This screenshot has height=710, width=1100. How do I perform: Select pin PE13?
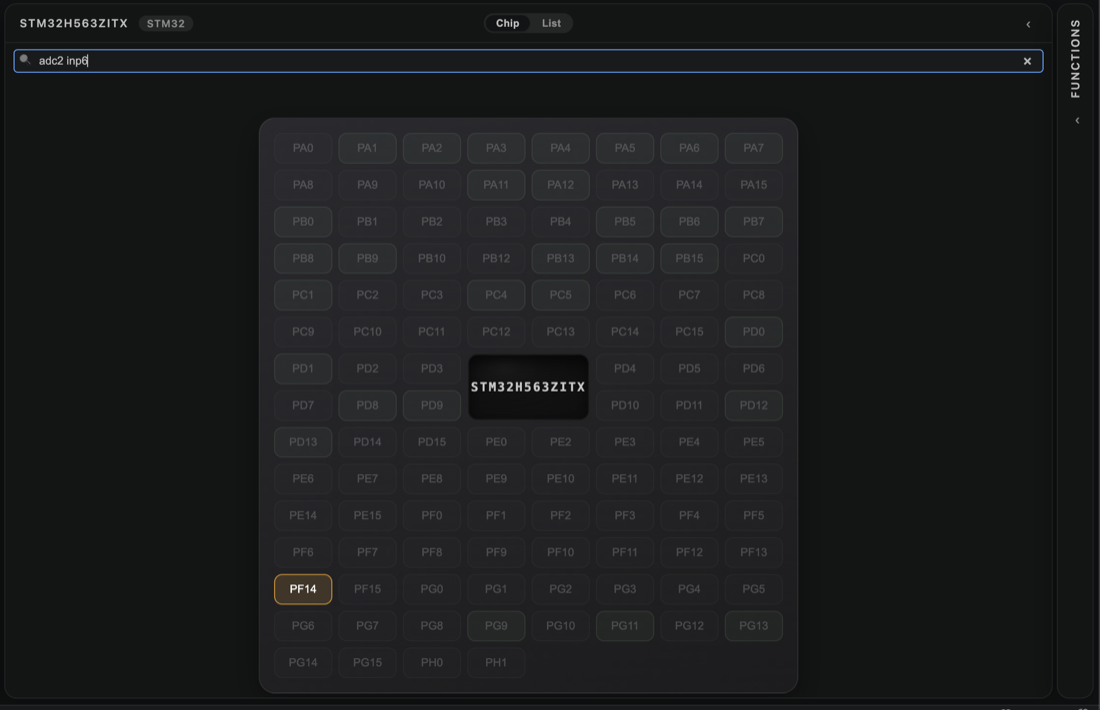[753, 479]
